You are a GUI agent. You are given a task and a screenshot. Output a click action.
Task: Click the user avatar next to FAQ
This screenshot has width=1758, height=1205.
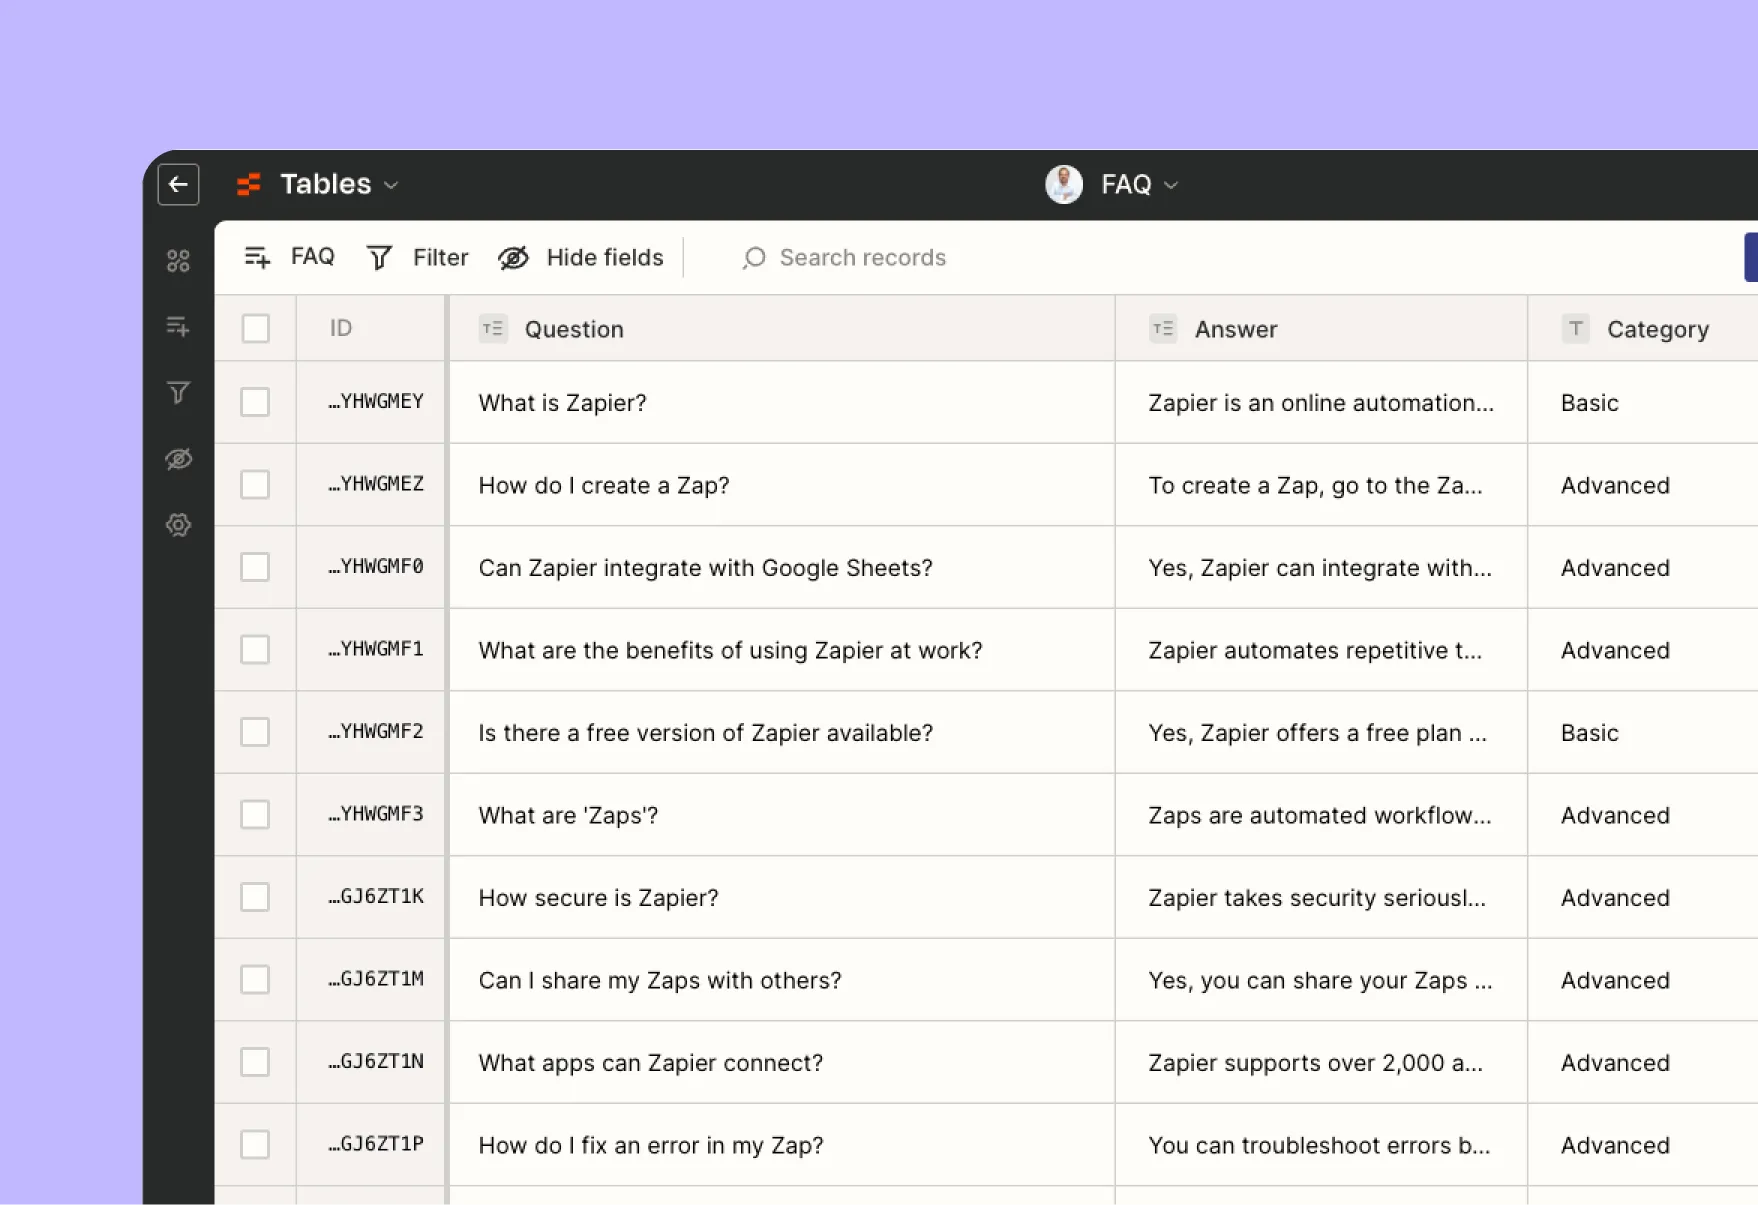tap(1064, 184)
